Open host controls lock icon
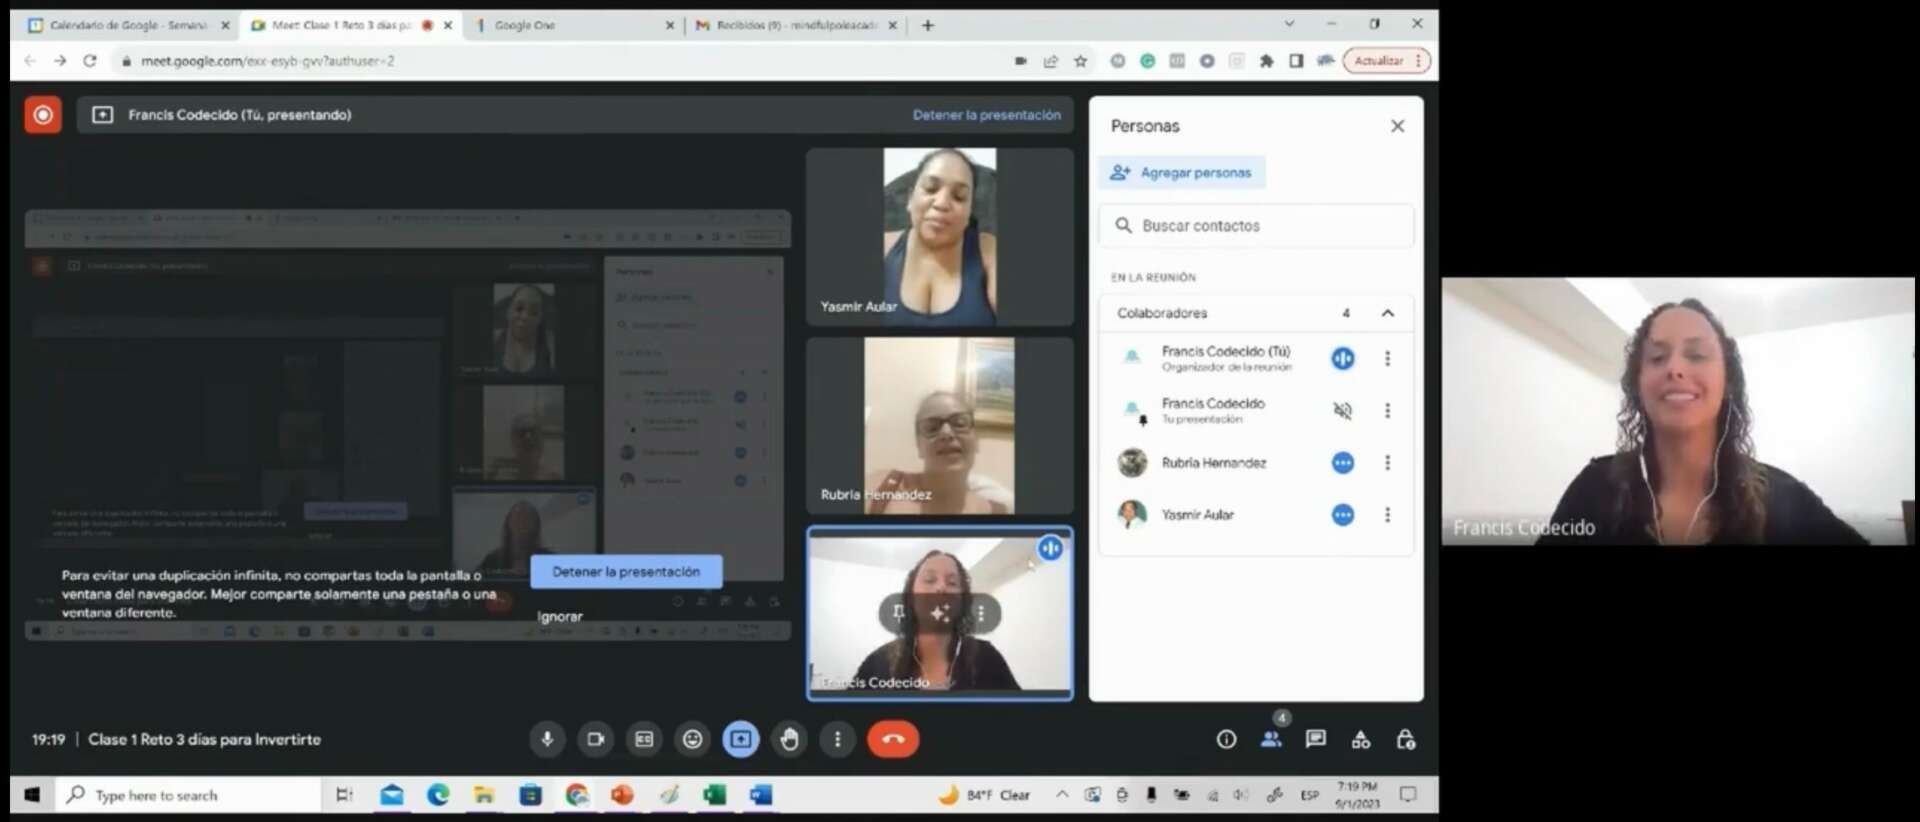 coord(1405,739)
